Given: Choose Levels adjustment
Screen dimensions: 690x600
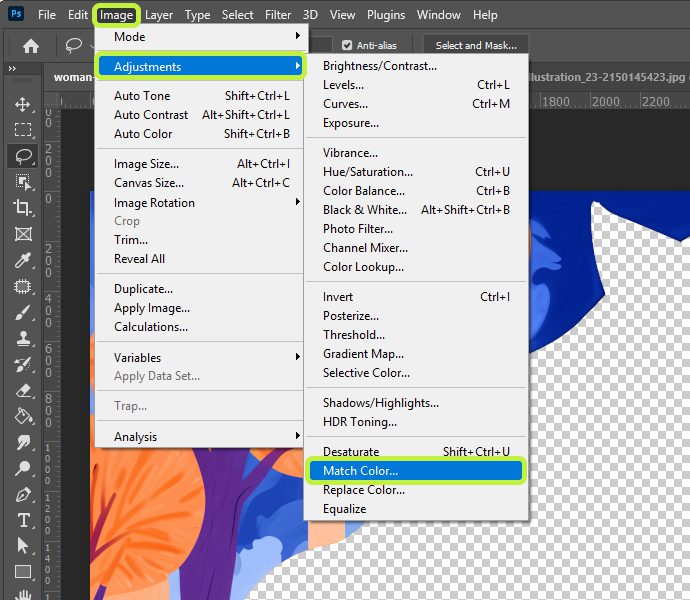Looking at the screenshot, I should tap(416, 85).
